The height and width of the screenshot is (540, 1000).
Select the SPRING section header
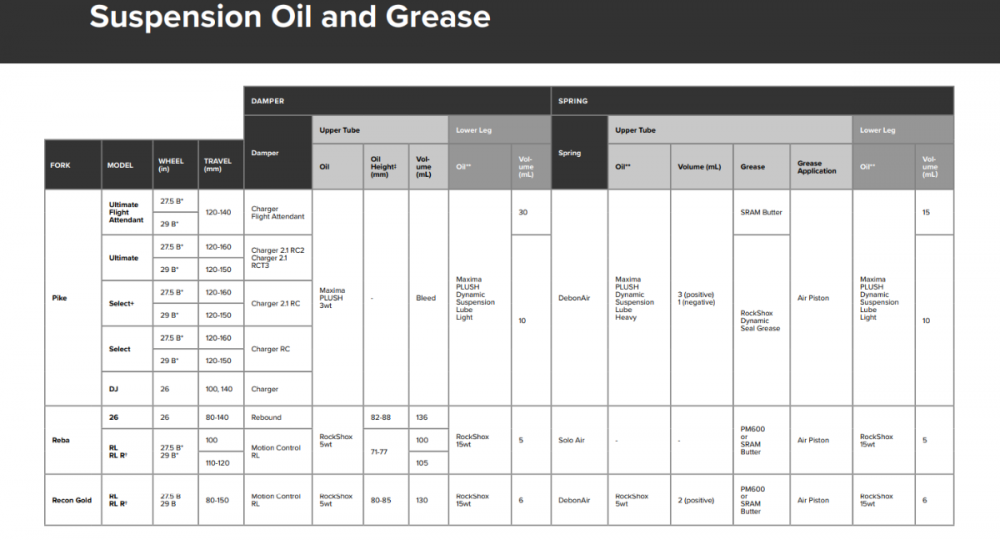click(x=753, y=101)
